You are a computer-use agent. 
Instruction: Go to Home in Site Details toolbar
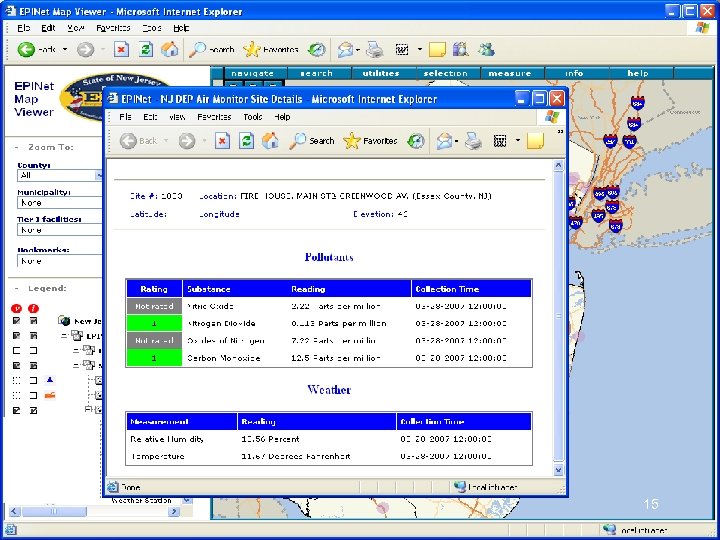pos(270,141)
